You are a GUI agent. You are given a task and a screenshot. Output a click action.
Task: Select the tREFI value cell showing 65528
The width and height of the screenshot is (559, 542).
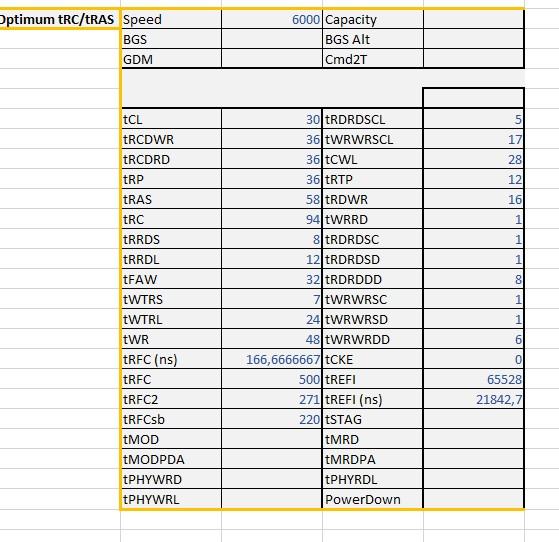[x=473, y=379]
